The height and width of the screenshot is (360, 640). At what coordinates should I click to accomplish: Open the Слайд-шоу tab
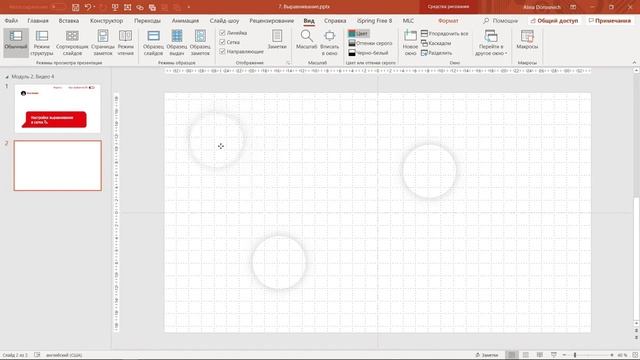click(224, 20)
